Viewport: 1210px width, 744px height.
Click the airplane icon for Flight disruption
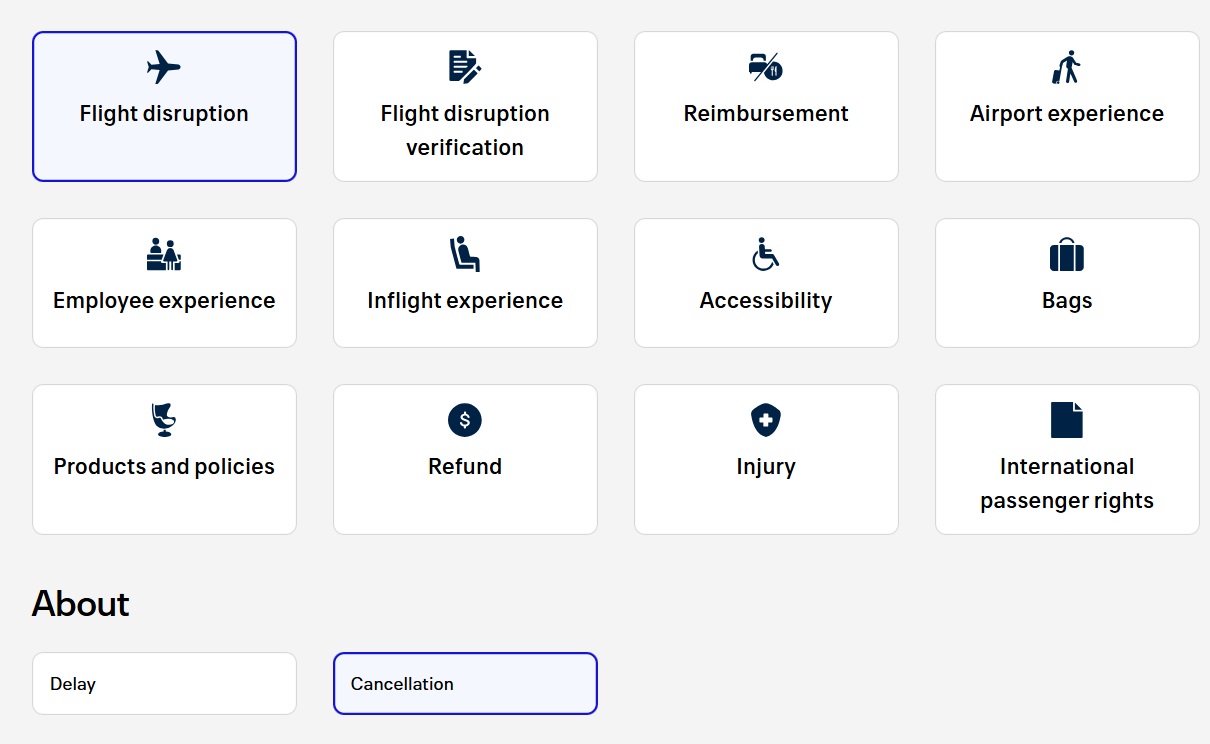(x=164, y=68)
